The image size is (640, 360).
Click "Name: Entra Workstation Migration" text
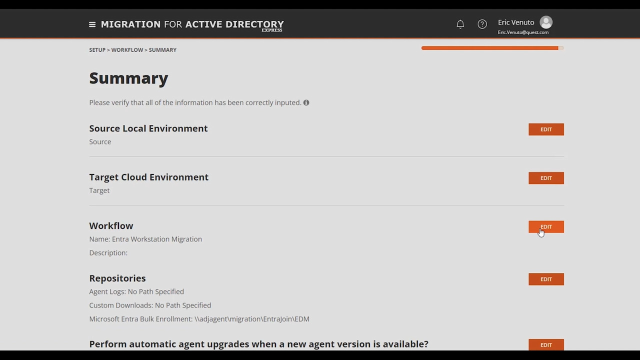coord(145,239)
